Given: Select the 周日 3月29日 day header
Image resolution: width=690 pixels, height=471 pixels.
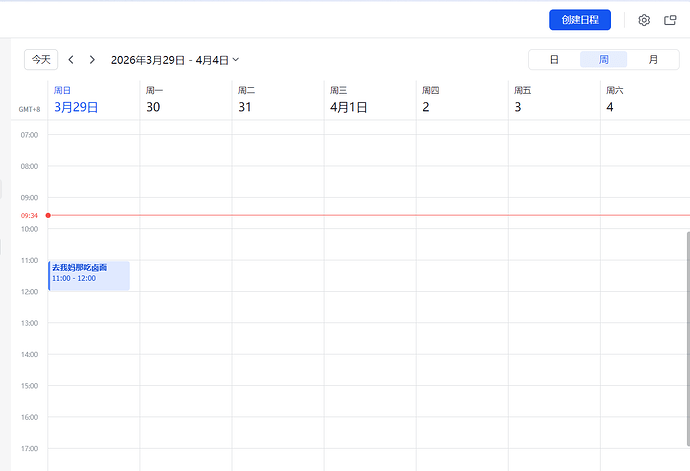Looking at the screenshot, I should click(x=76, y=100).
